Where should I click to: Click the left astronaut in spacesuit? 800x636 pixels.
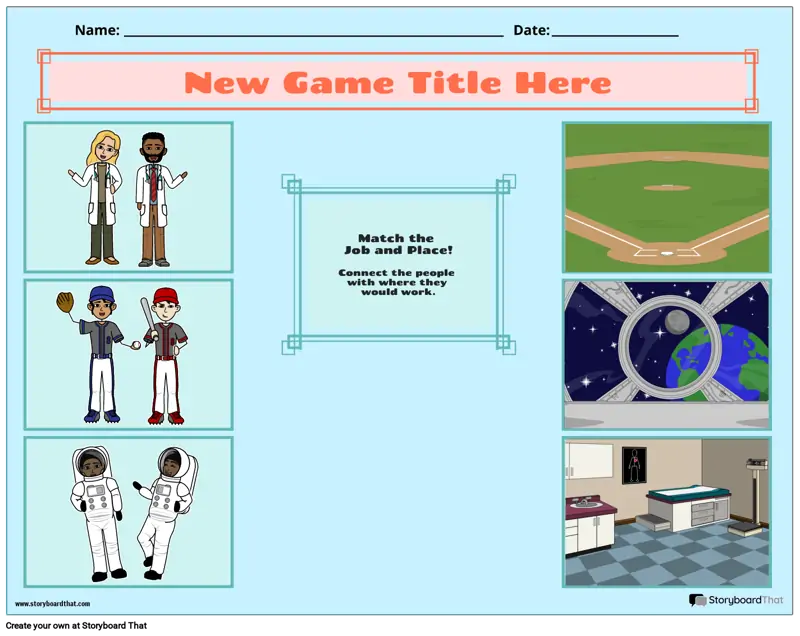point(96,511)
